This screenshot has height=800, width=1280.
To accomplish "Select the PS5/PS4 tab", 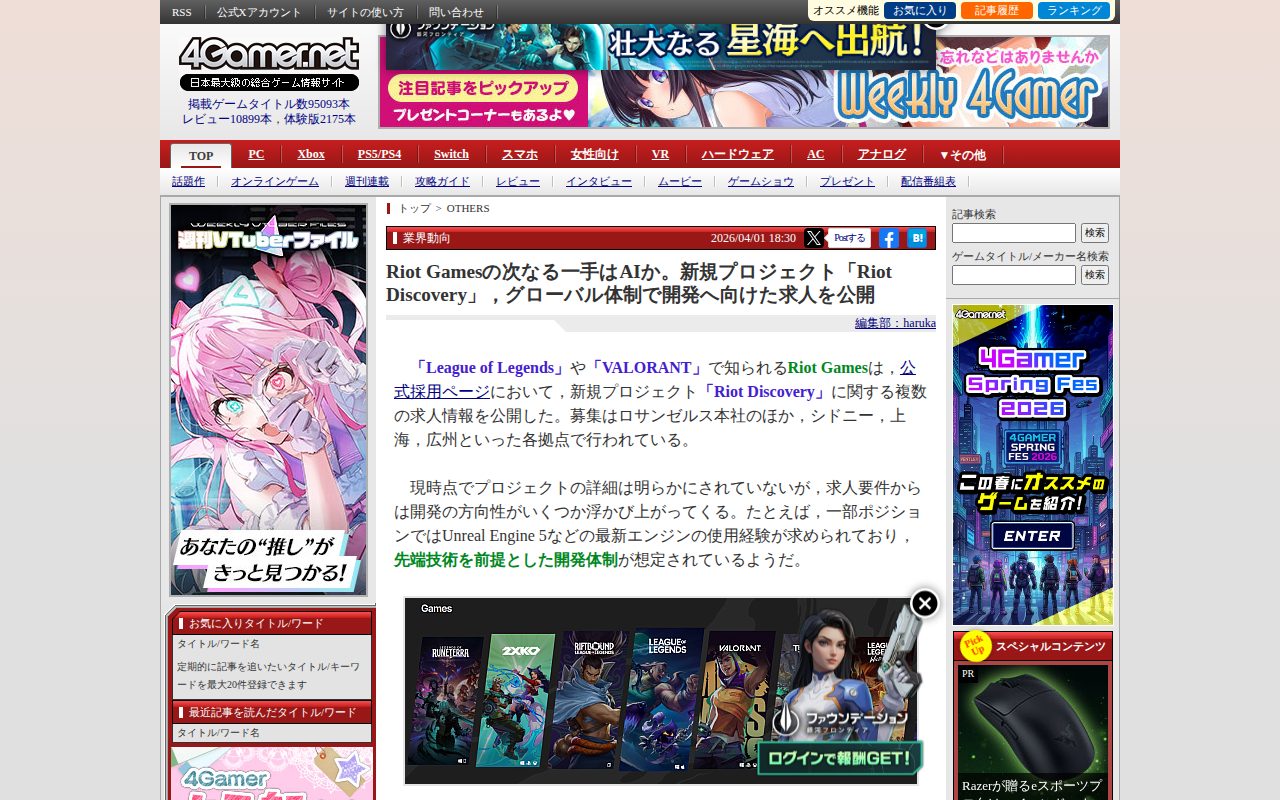I will pyautogui.click(x=379, y=154).
